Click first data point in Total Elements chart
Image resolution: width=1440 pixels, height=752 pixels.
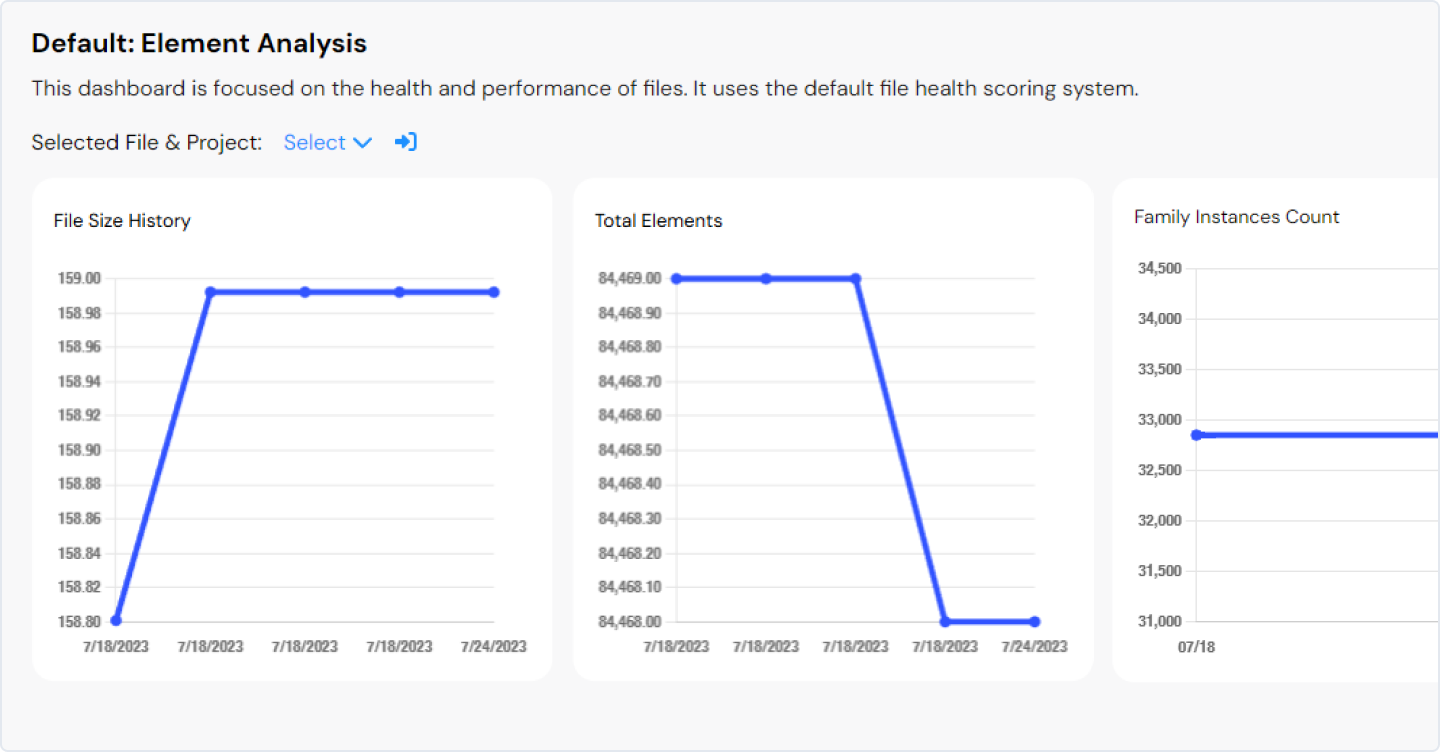[x=676, y=279]
